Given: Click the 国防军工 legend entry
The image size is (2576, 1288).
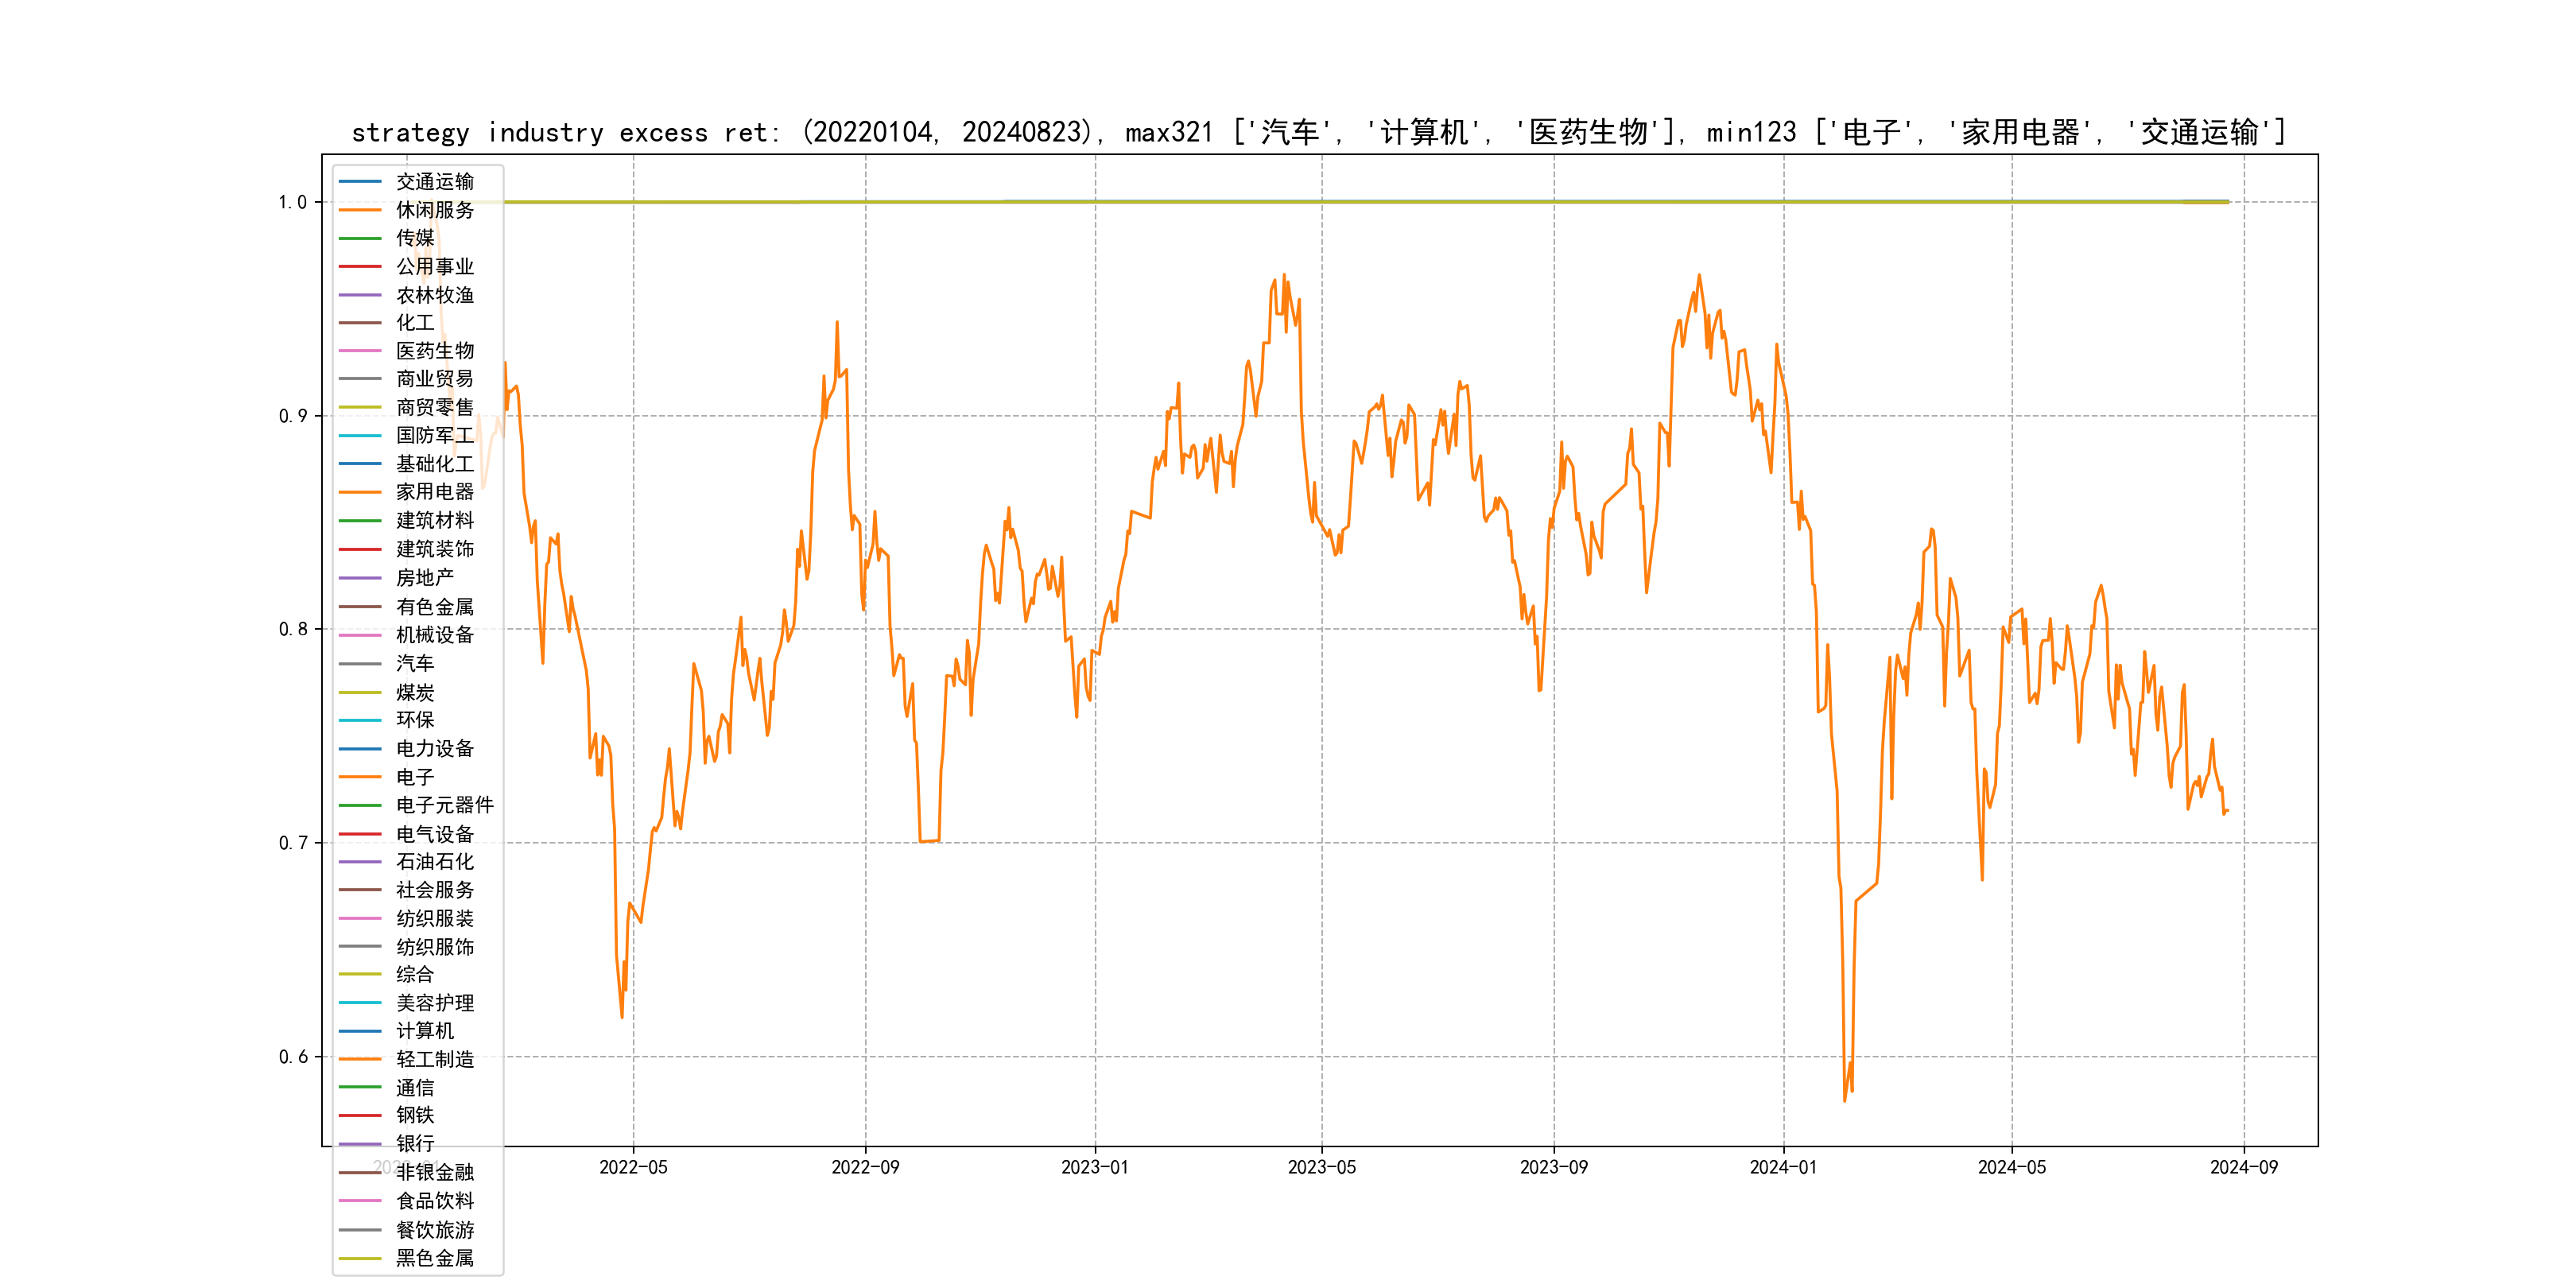Looking at the screenshot, I should click(434, 436).
